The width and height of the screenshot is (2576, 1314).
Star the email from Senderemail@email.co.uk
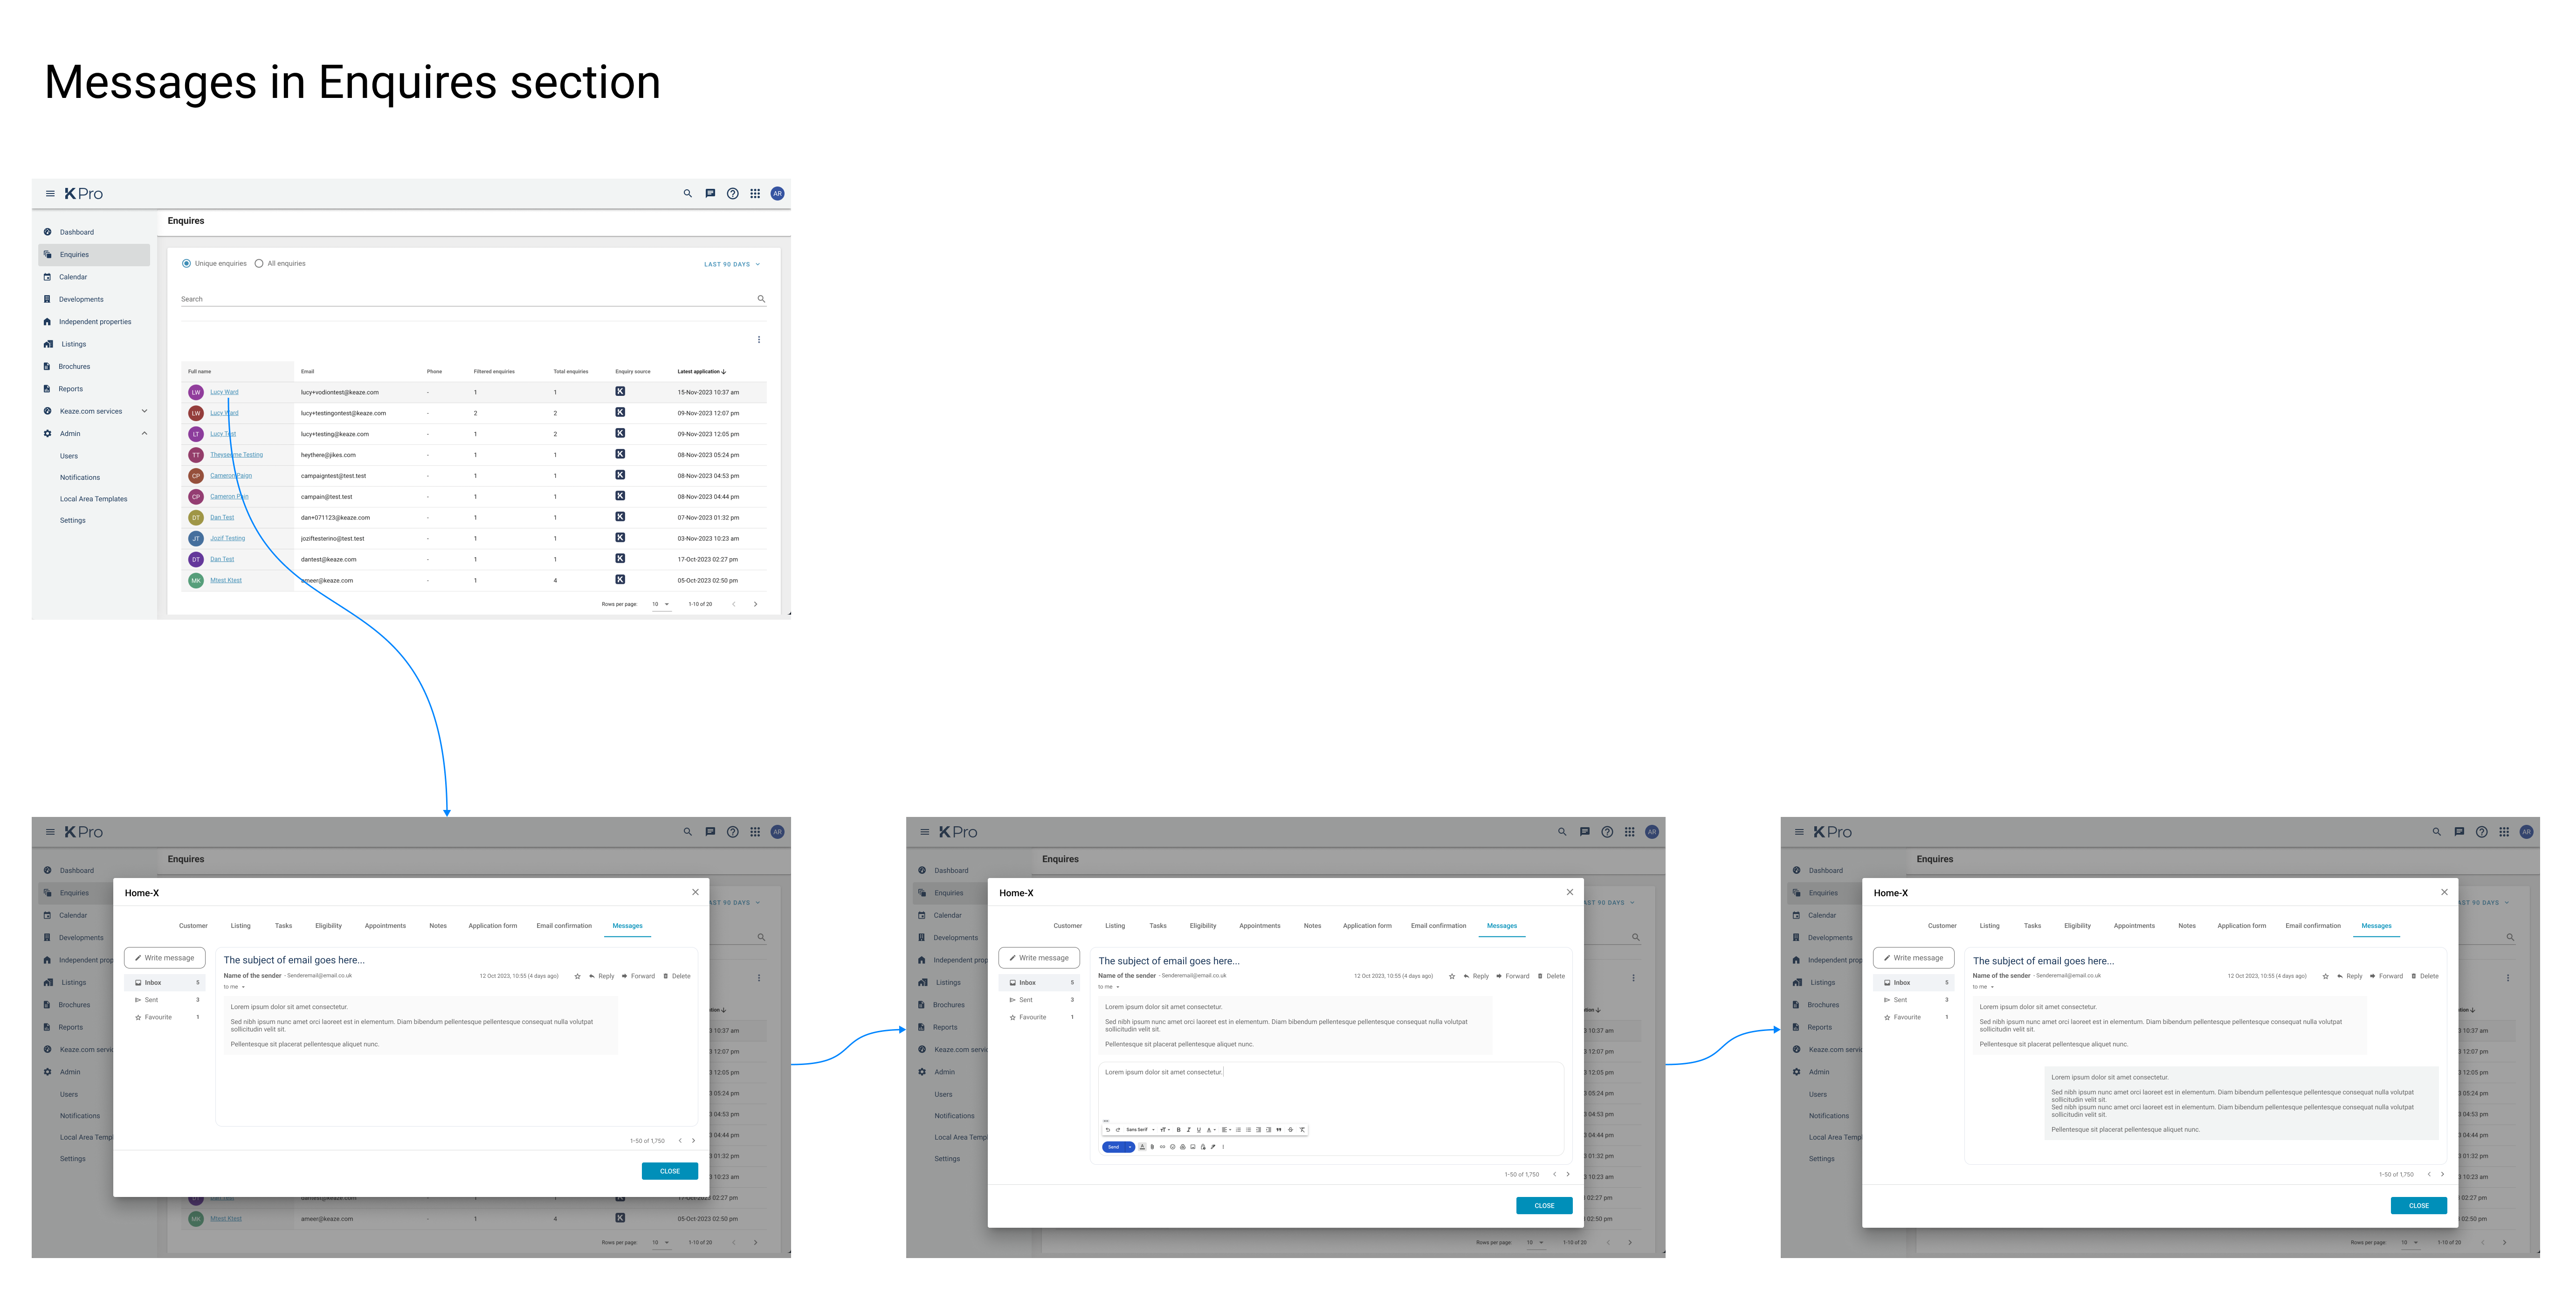click(x=1452, y=976)
